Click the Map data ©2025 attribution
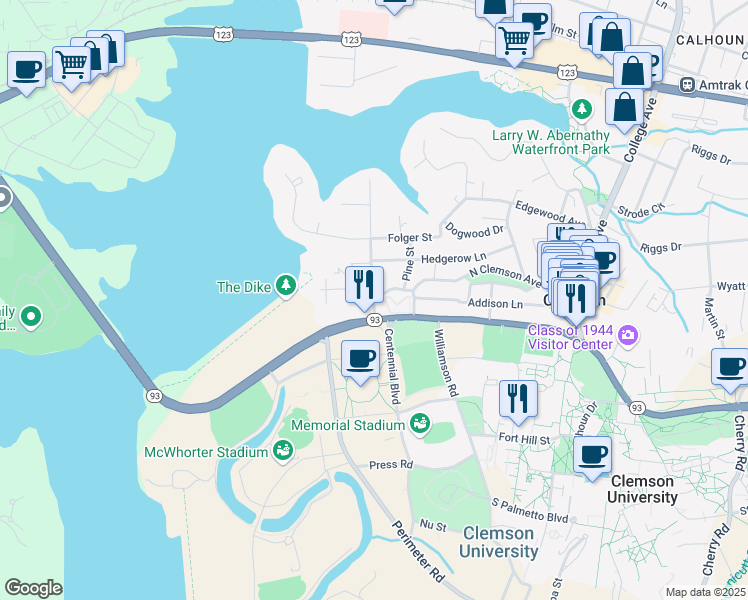The height and width of the screenshot is (600, 748). 705,592
